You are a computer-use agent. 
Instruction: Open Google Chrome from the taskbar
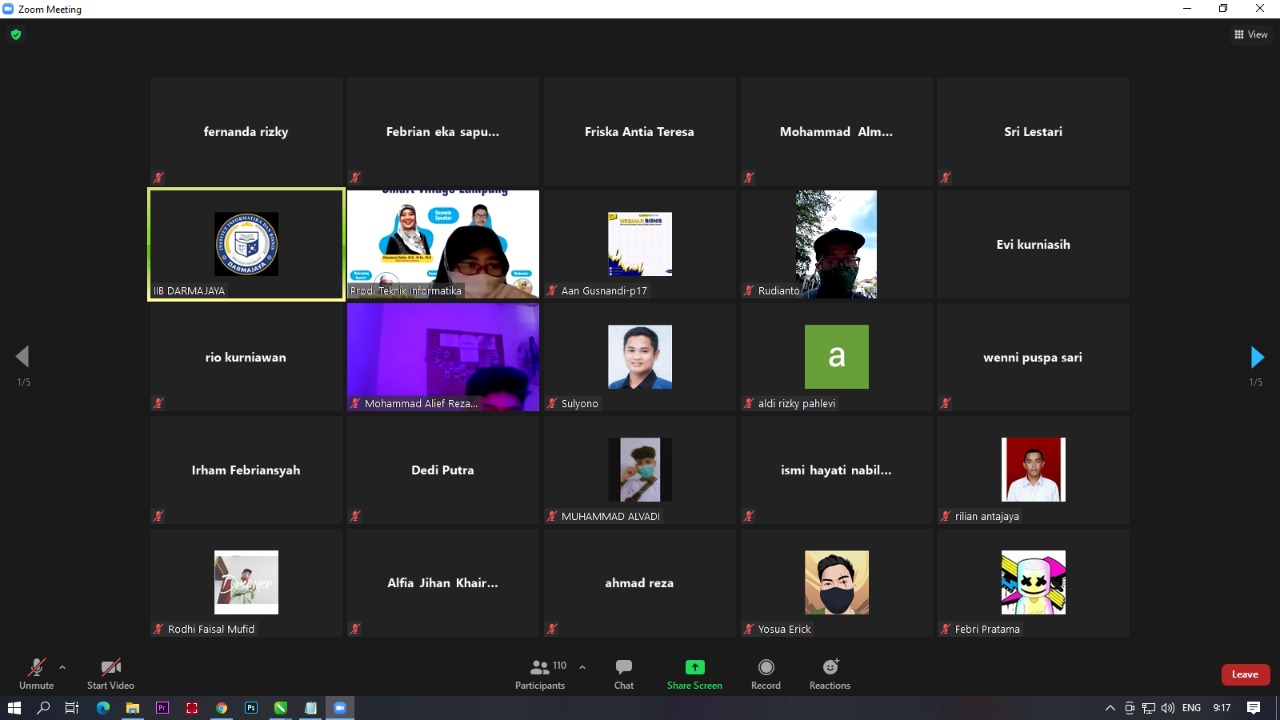(x=221, y=708)
